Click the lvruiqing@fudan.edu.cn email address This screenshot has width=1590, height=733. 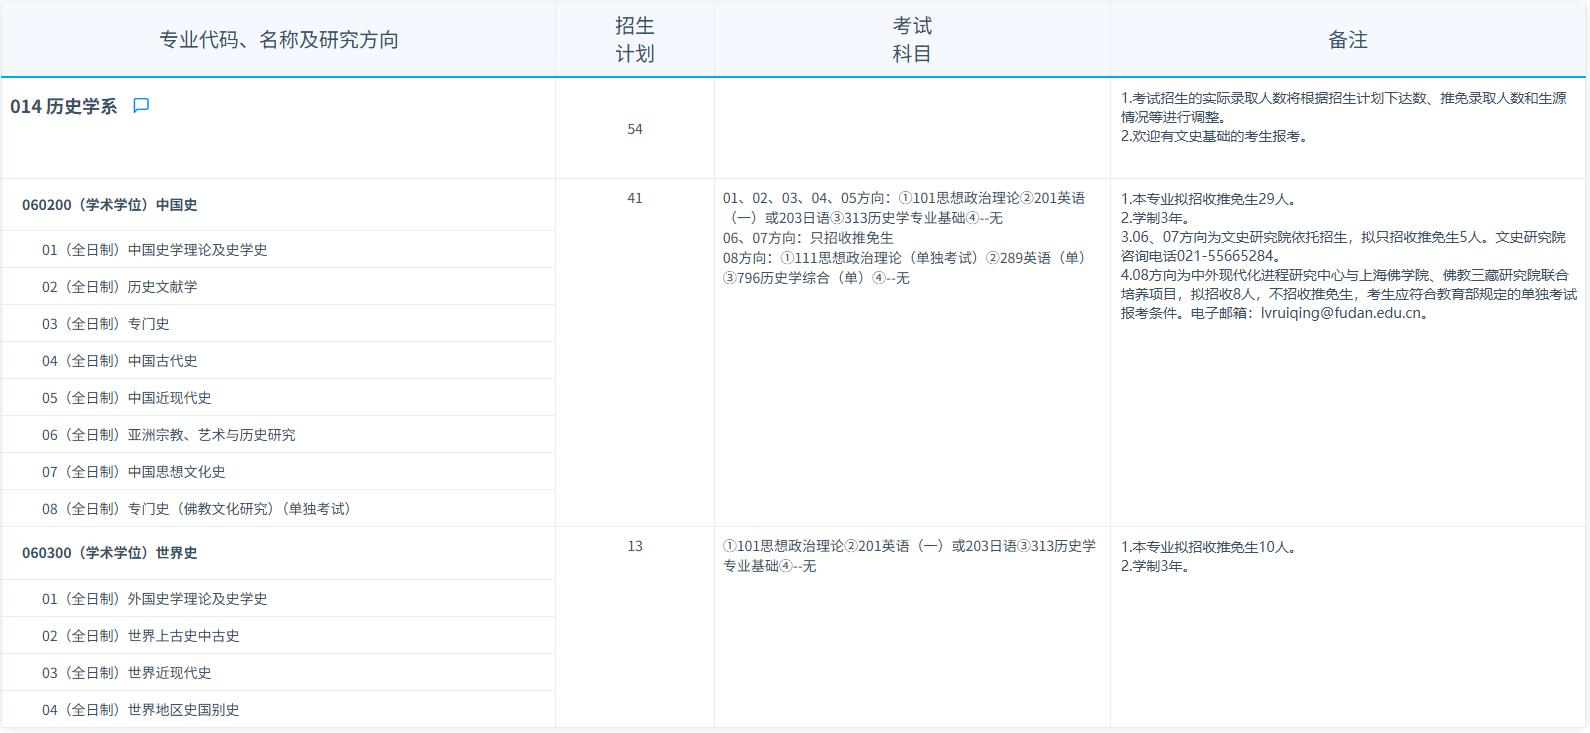[x=1340, y=313]
